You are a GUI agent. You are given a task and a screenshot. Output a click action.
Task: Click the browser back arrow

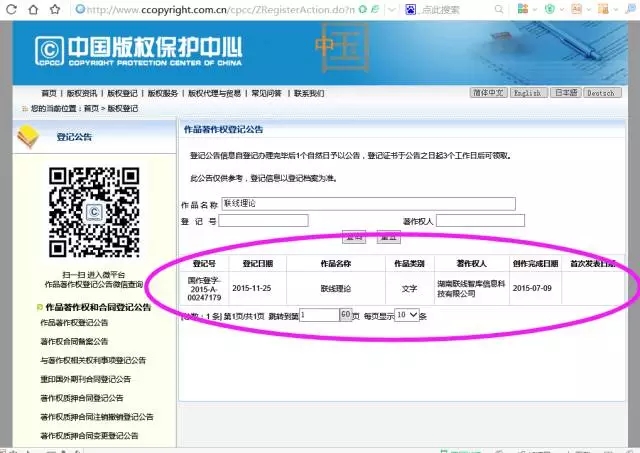click(9, 9)
